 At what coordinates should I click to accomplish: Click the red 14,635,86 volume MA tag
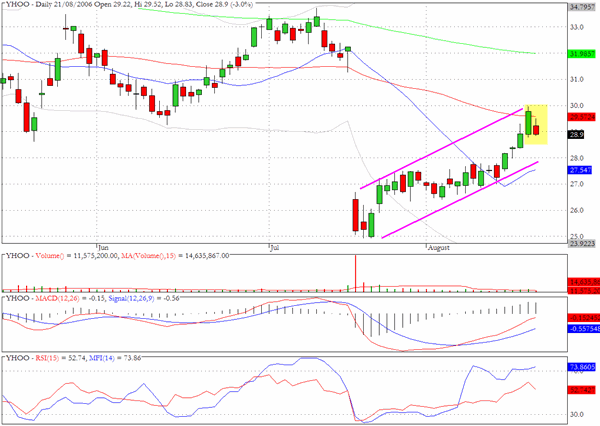pos(582,282)
